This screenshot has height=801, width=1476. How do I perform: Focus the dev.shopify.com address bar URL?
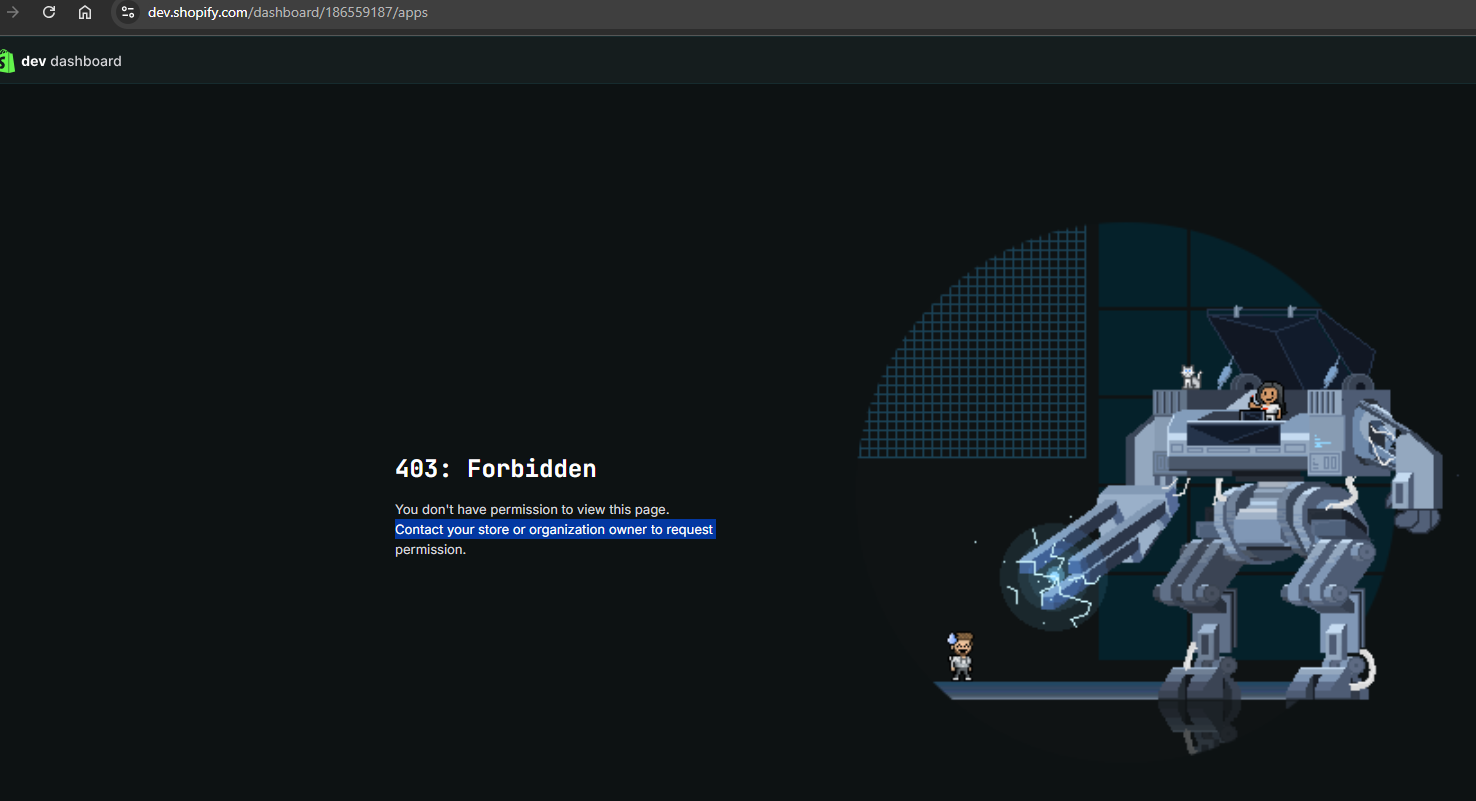point(288,13)
